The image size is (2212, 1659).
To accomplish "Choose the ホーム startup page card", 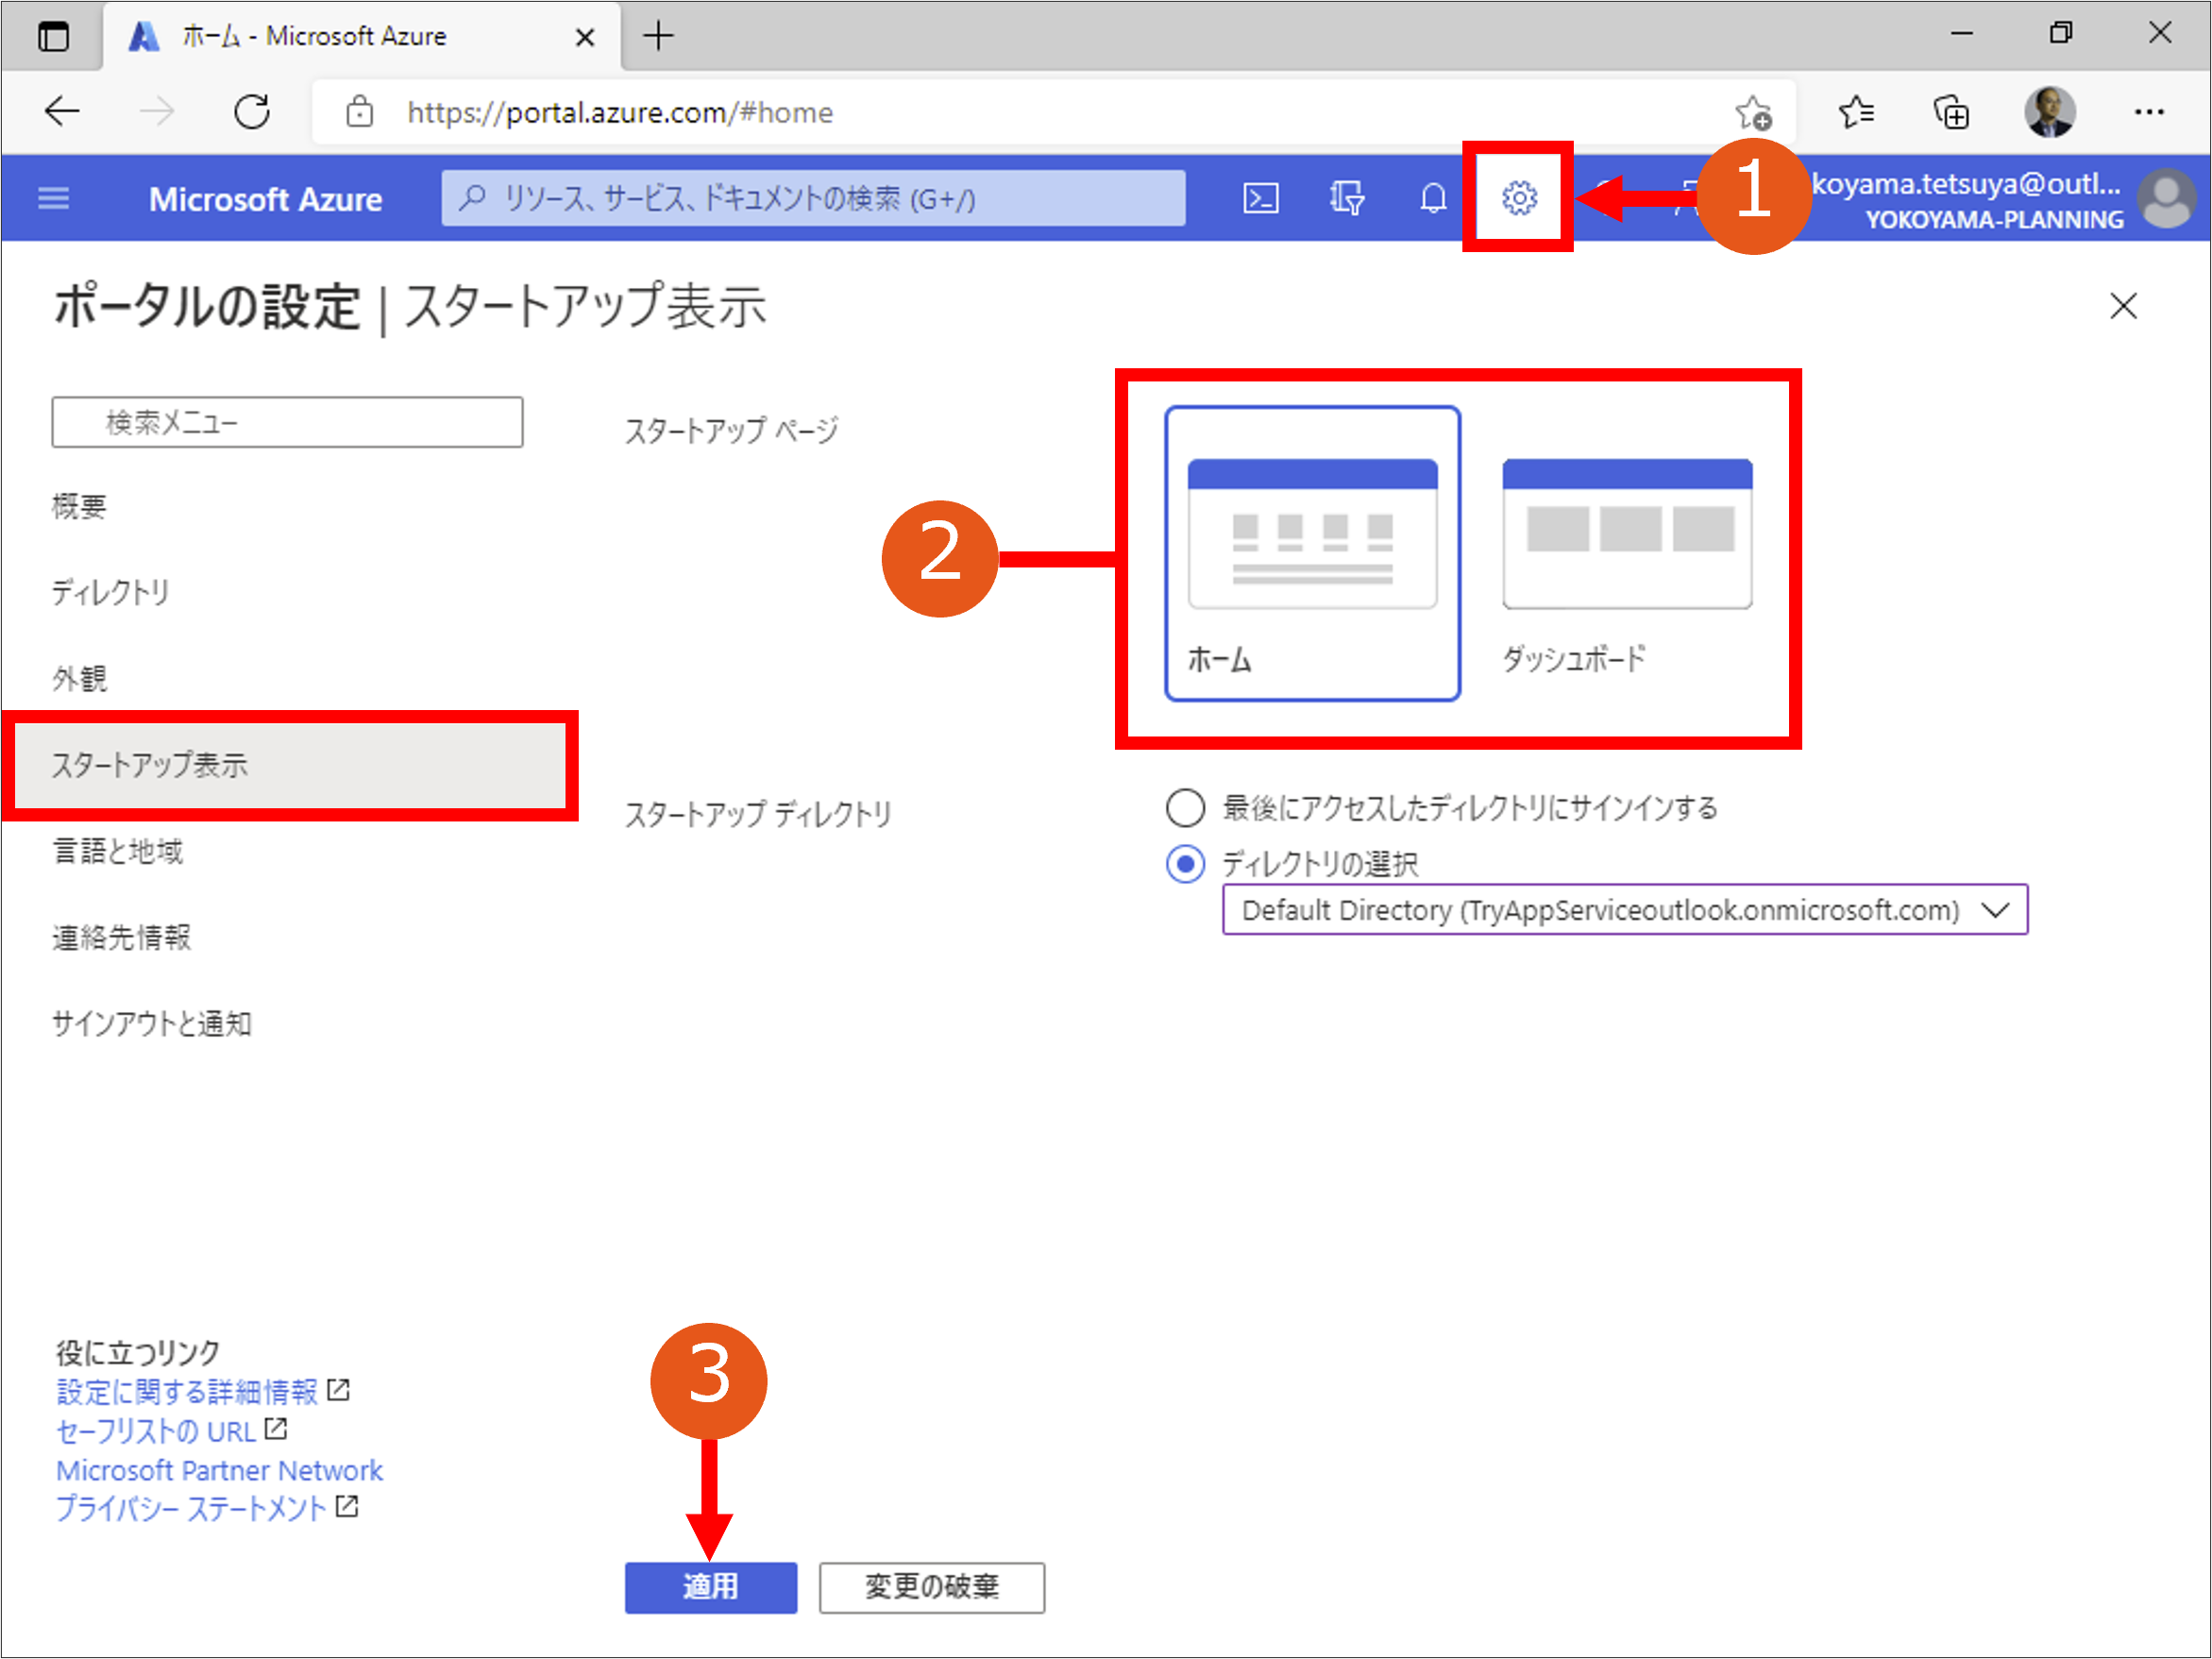I will (x=1312, y=553).
